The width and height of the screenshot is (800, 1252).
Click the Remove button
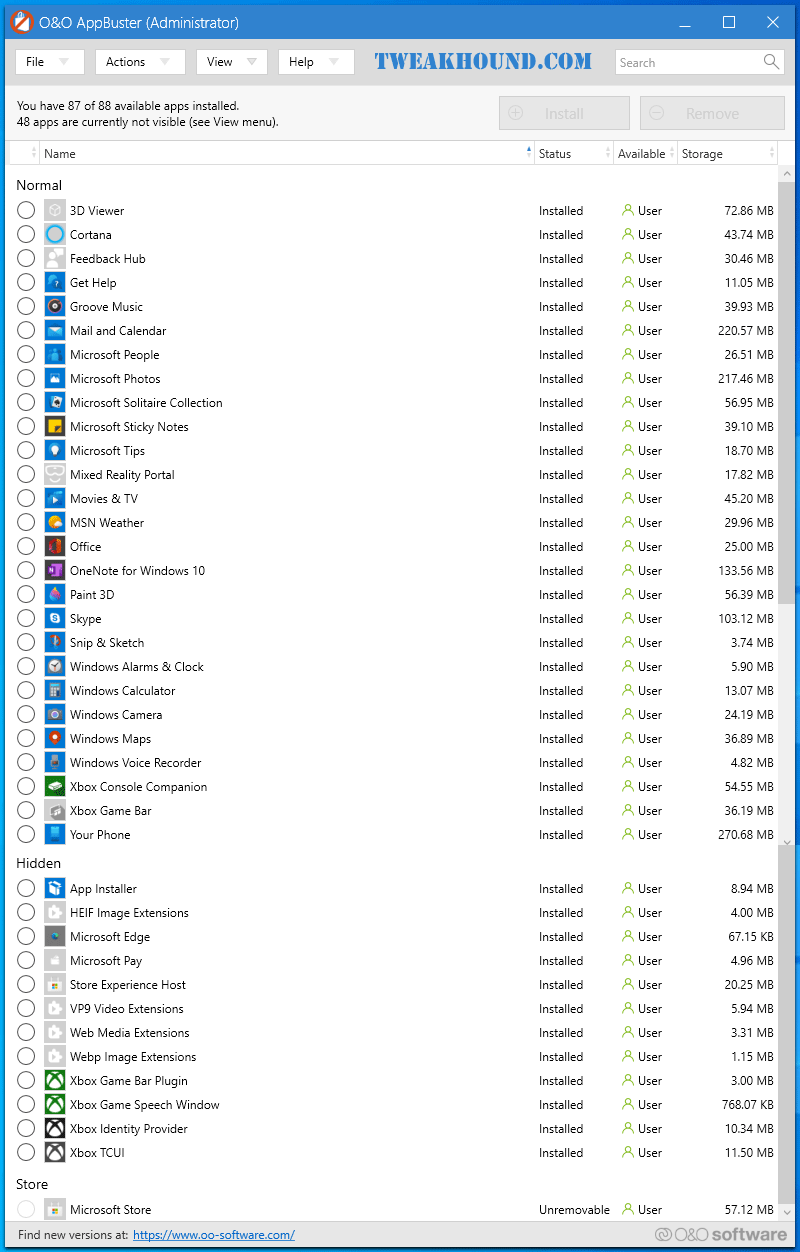tap(712, 113)
